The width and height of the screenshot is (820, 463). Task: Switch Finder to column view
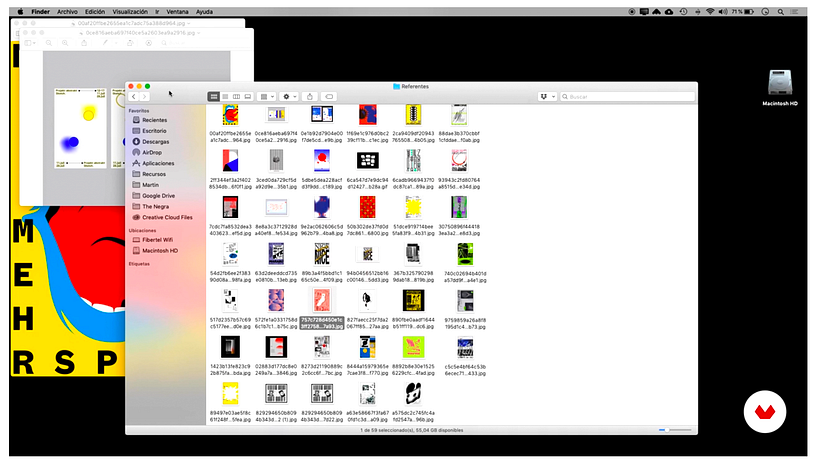236,97
